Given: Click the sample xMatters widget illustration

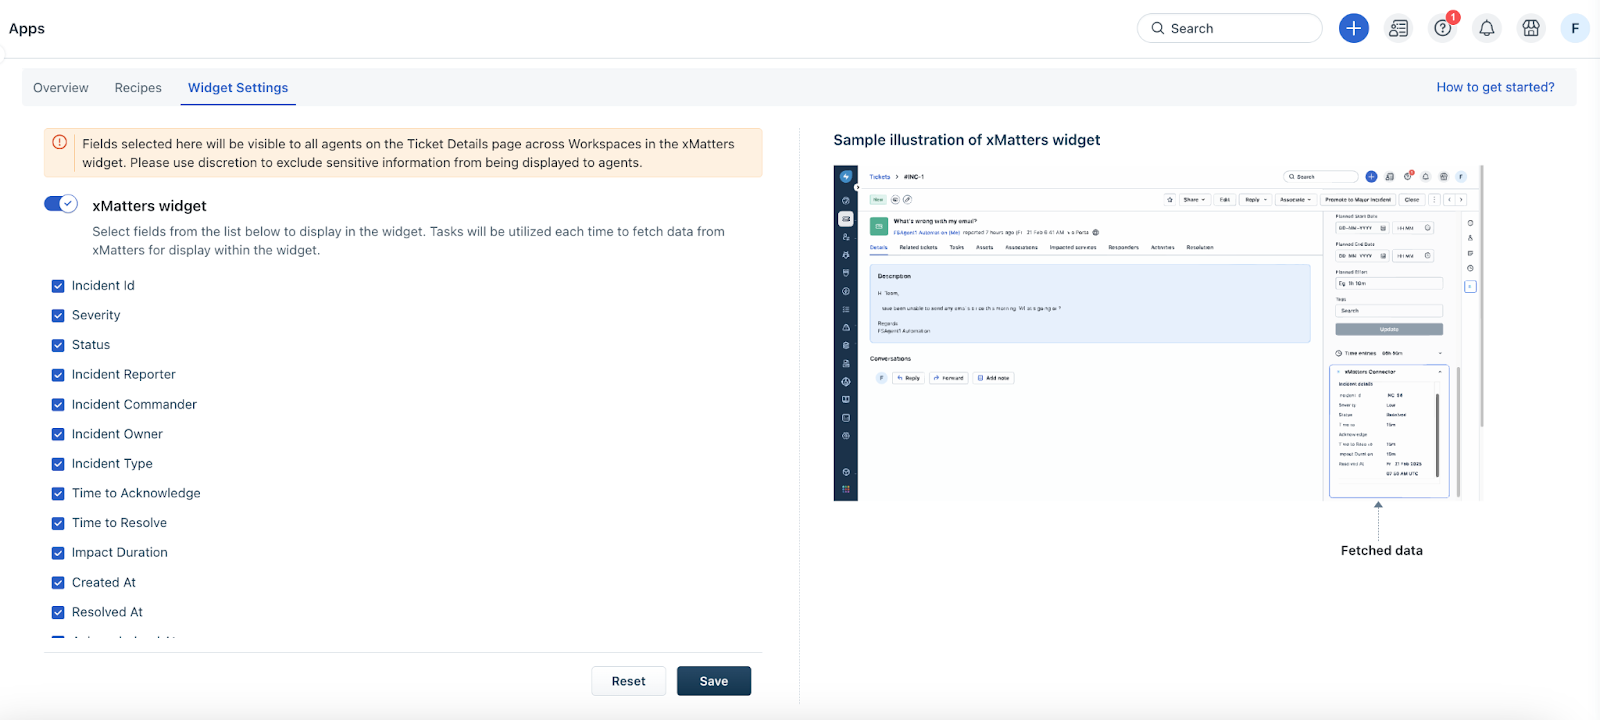Looking at the screenshot, I should [1158, 333].
